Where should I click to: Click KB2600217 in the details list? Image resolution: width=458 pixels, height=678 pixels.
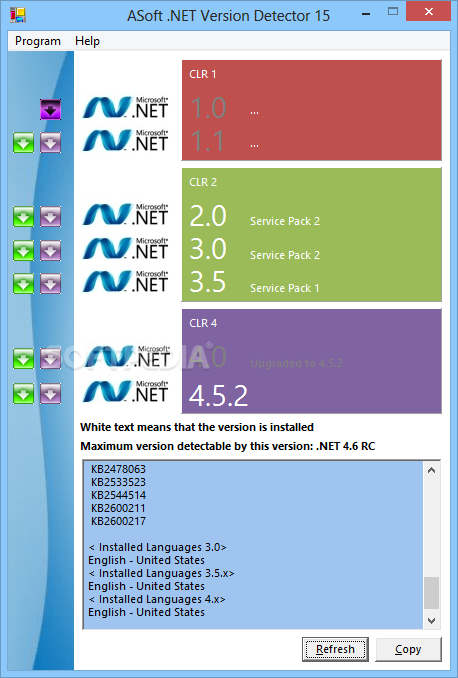118,521
